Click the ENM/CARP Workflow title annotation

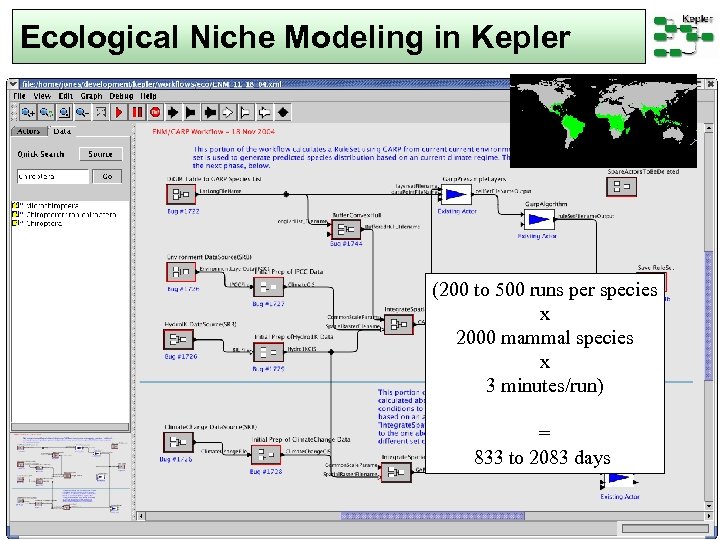coord(214,132)
